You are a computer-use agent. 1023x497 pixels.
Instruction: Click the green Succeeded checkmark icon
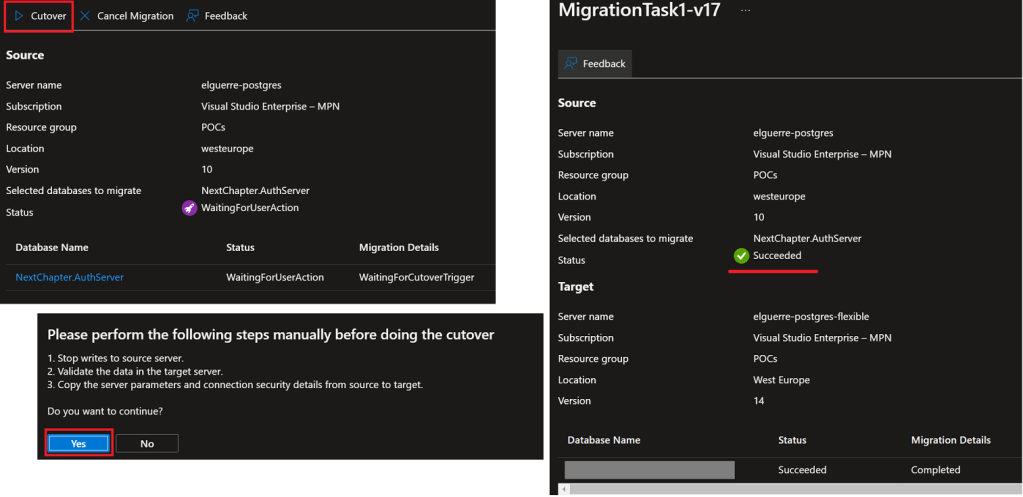(741, 256)
